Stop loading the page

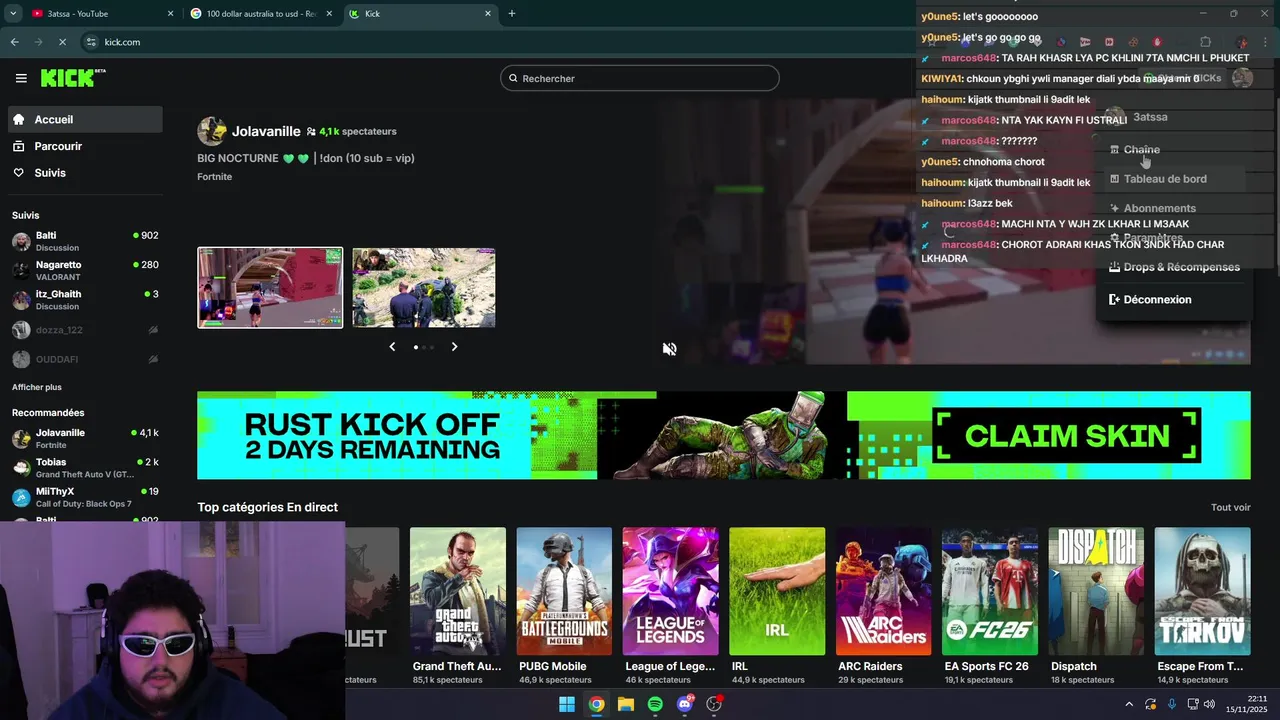[62, 42]
